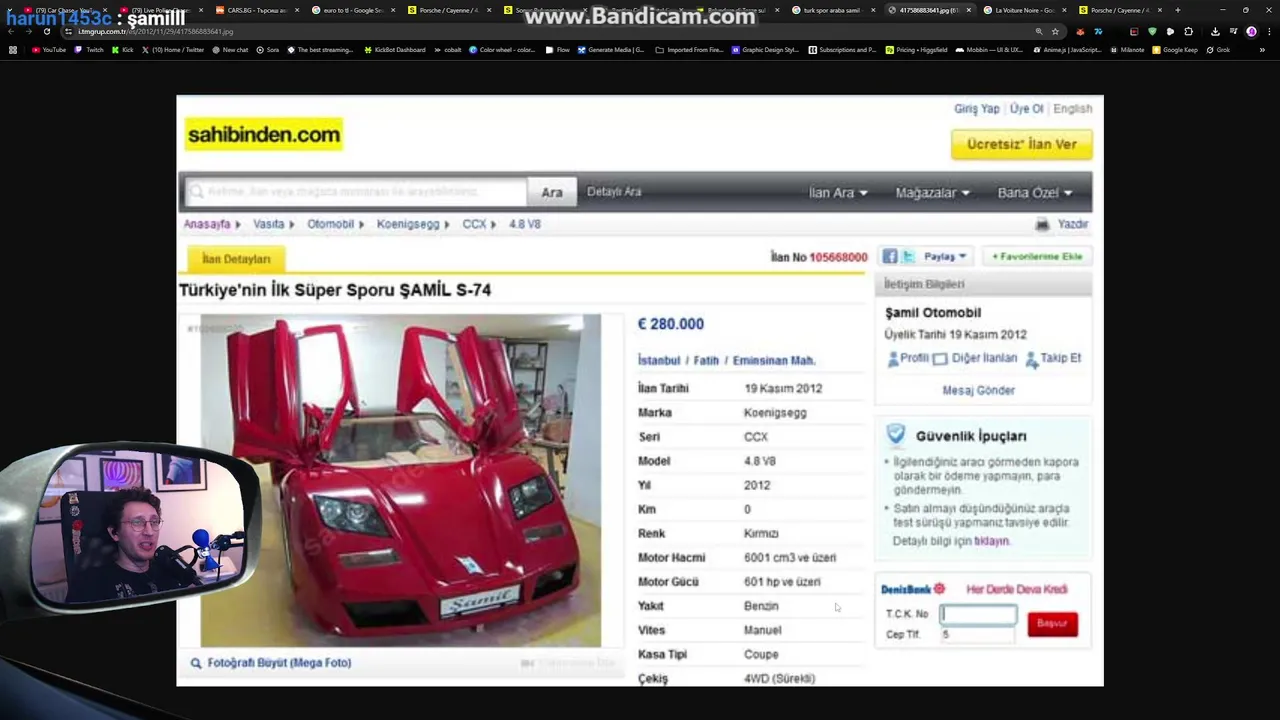Open the Milanote bookmark
The height and width of the screenshot is (720, 1280).
(1126, 50)
